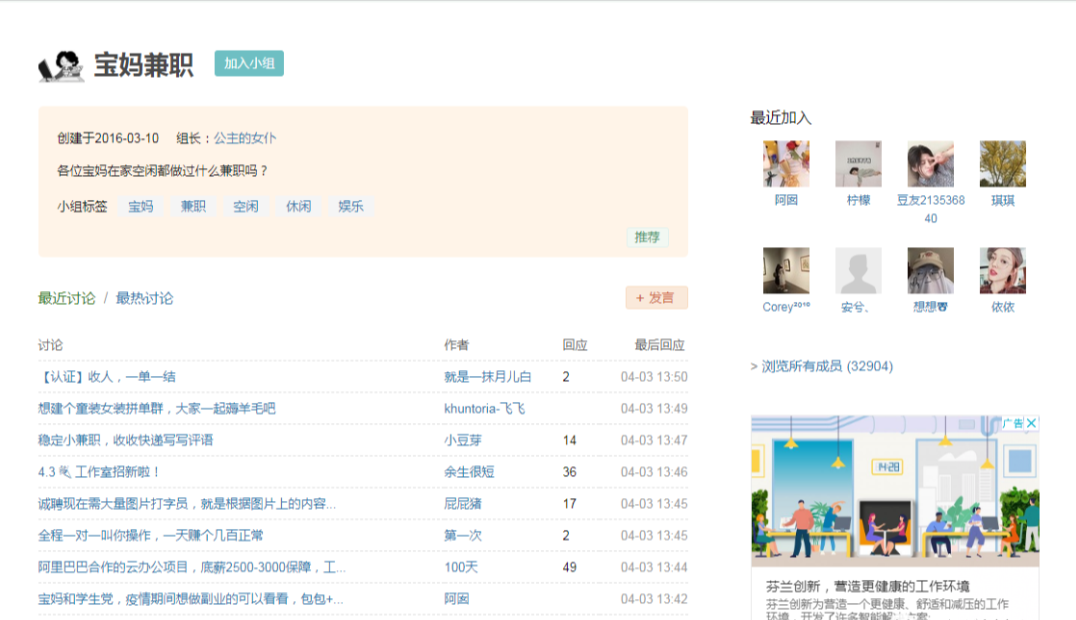Open topic 宝妈和学生党，疫情期间想做副业

coord(190,599)
